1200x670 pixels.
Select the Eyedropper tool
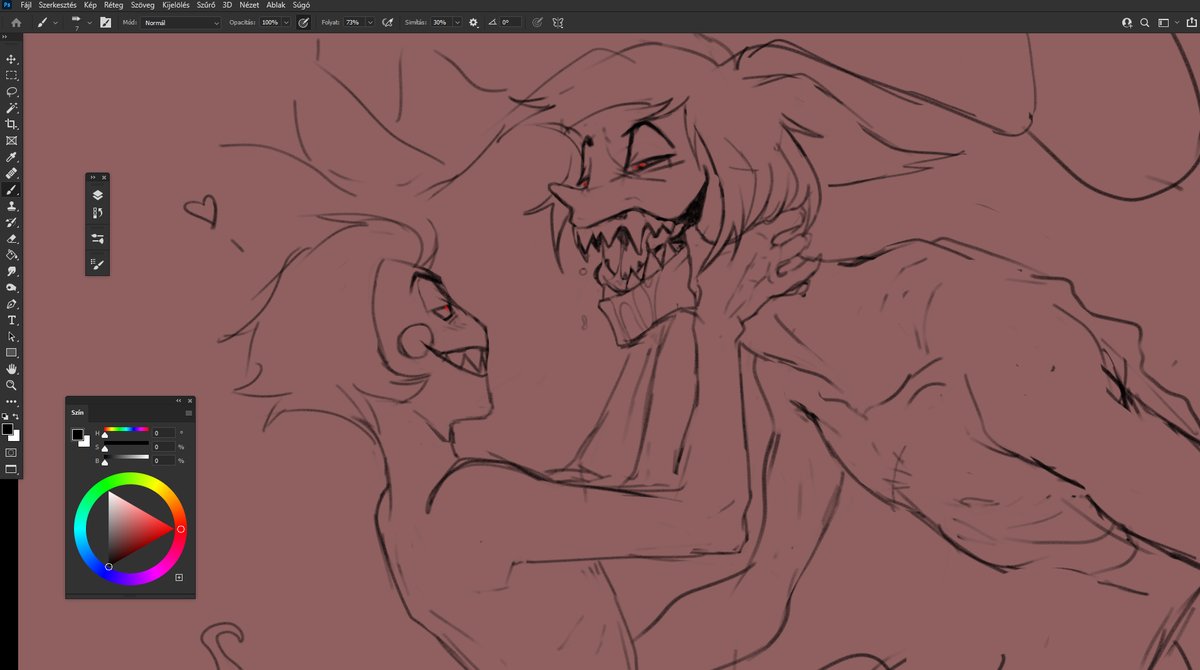click(12, 157)
